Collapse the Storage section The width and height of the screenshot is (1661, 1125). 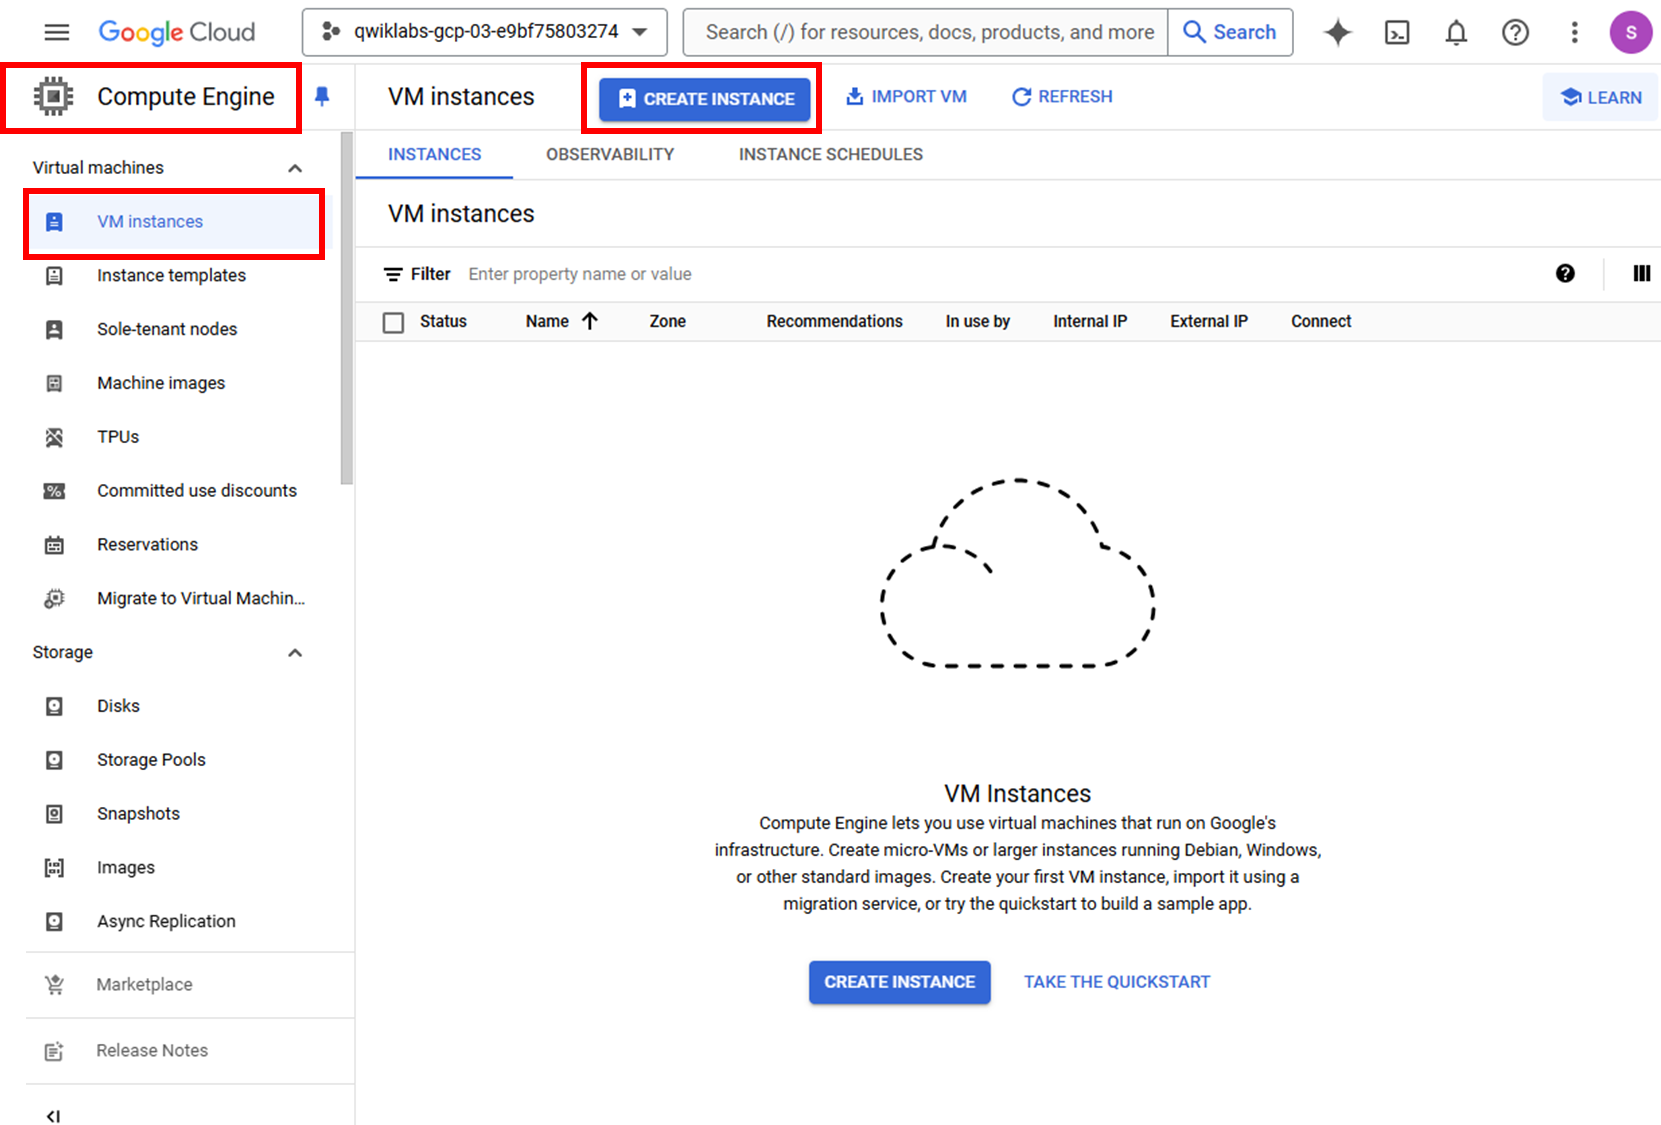(x=295, y=653)
